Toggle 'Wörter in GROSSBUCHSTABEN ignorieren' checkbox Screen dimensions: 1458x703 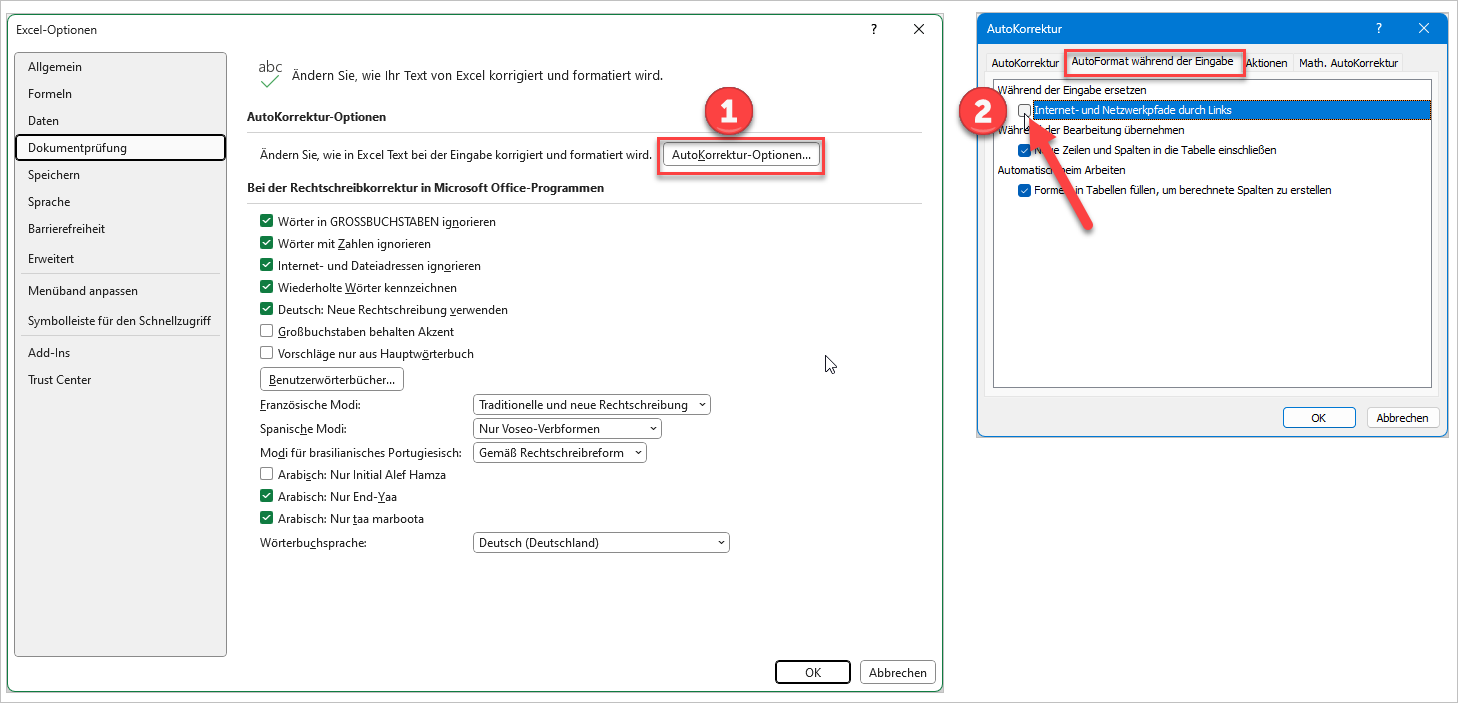[x=267, y=222]
